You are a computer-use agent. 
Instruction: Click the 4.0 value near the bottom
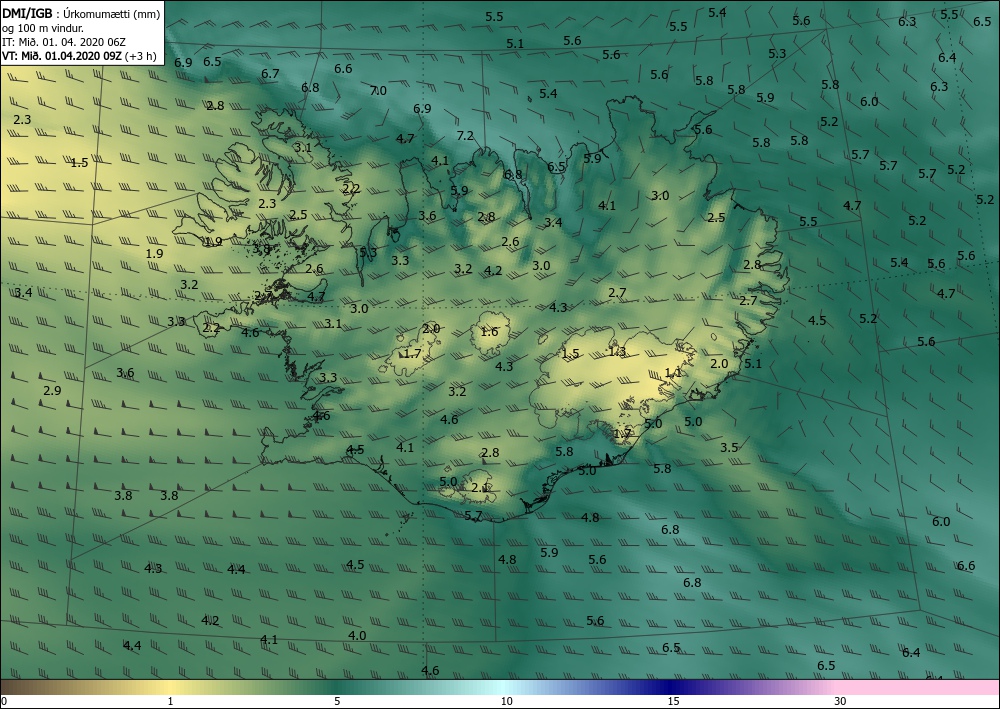[x=357, y=635]
